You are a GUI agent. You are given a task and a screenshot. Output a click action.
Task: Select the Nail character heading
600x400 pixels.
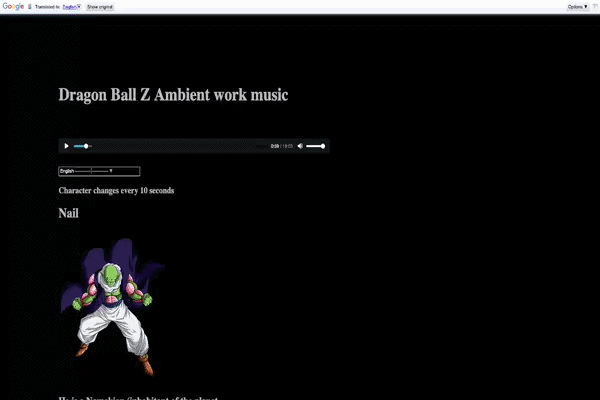point(68,213)
